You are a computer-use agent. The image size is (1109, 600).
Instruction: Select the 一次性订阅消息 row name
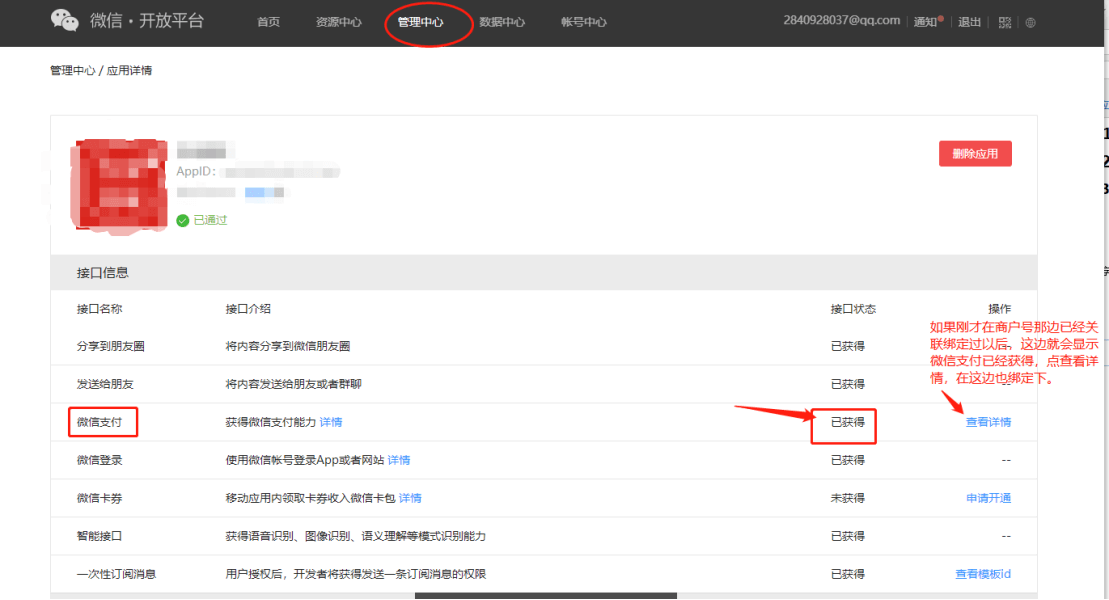(116, 574)
